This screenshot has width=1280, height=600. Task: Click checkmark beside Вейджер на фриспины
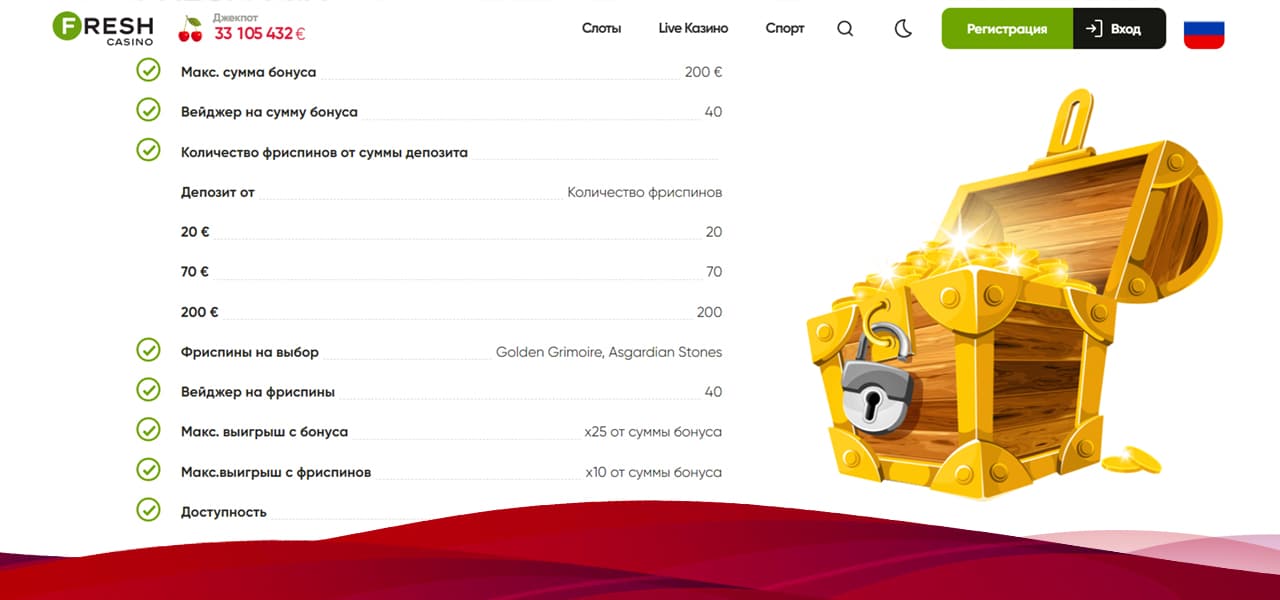pyautogui.click(x=148, y=390)
